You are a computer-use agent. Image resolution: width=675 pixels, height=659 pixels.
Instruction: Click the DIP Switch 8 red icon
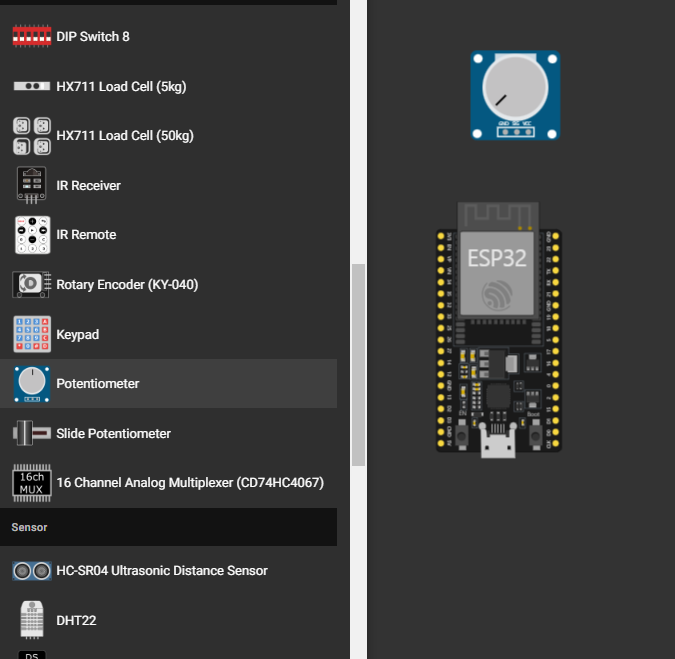[x=32, y=36]
